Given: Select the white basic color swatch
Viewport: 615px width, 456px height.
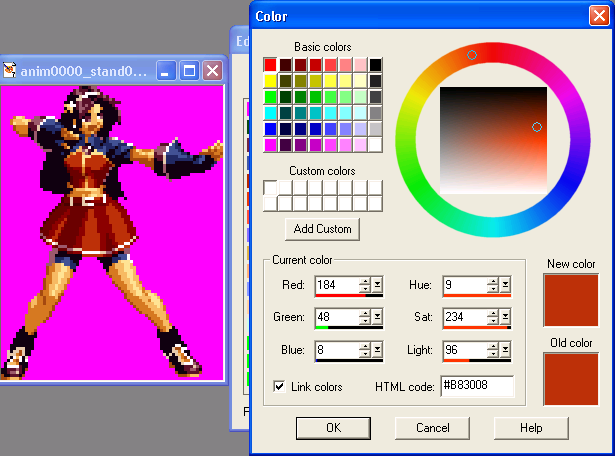Looking at the screenshot, I should click(x=375, y=145).
